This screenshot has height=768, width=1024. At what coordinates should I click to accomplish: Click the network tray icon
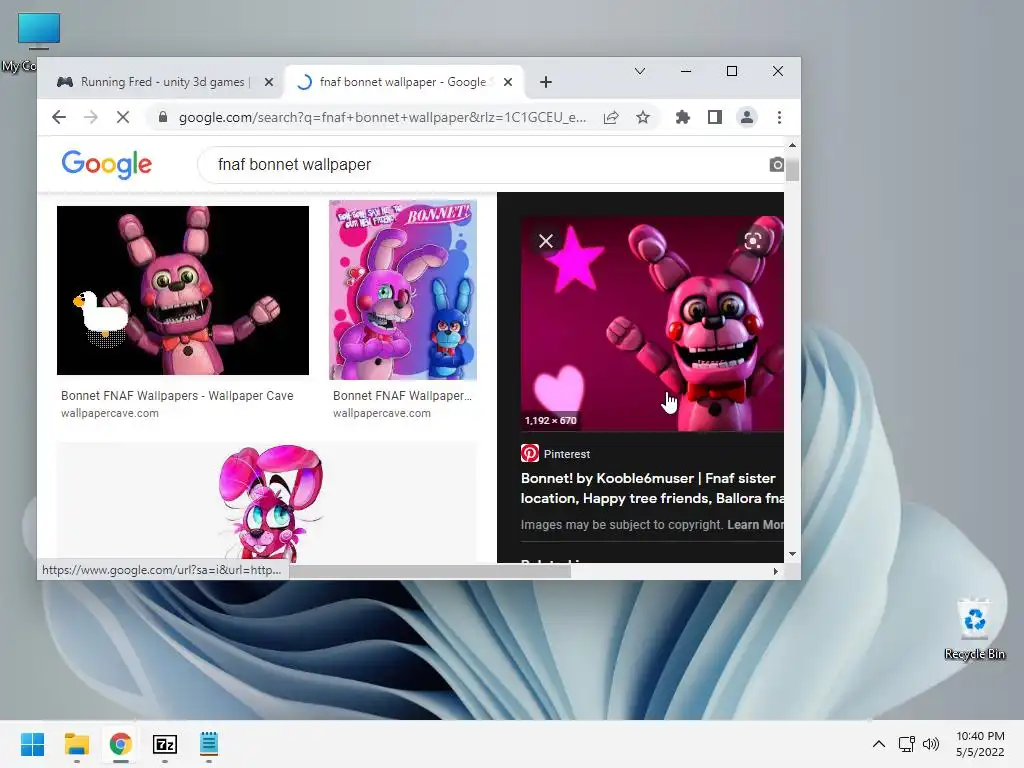(906, 744)
